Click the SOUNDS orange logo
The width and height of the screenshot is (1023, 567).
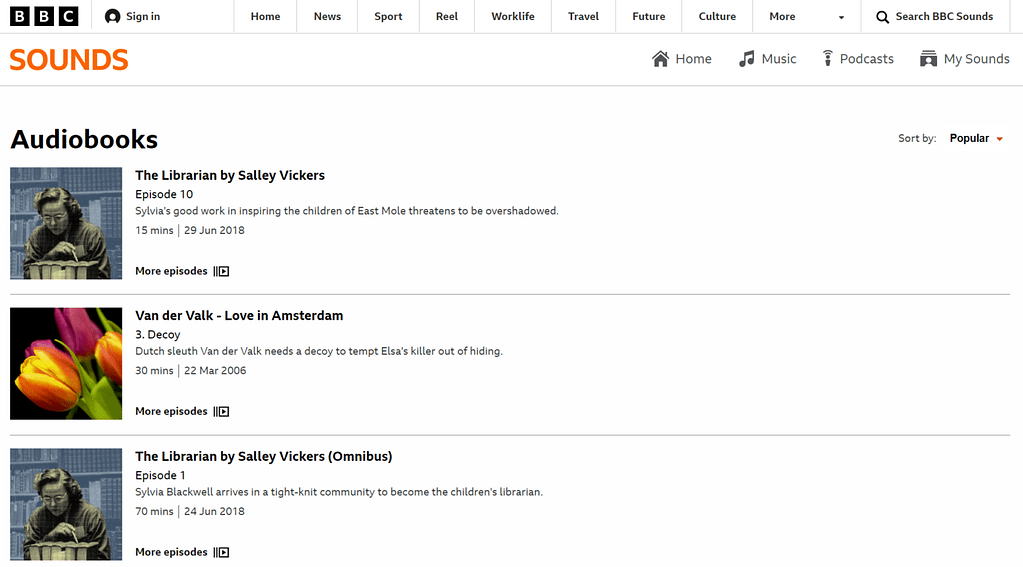(x=69, y=60)
